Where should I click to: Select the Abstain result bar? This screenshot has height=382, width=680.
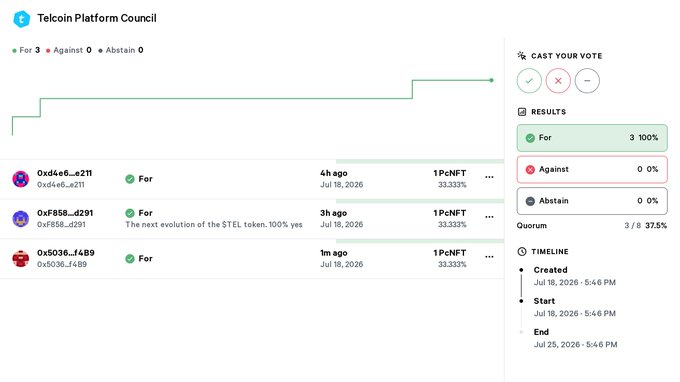coord(592,201)
